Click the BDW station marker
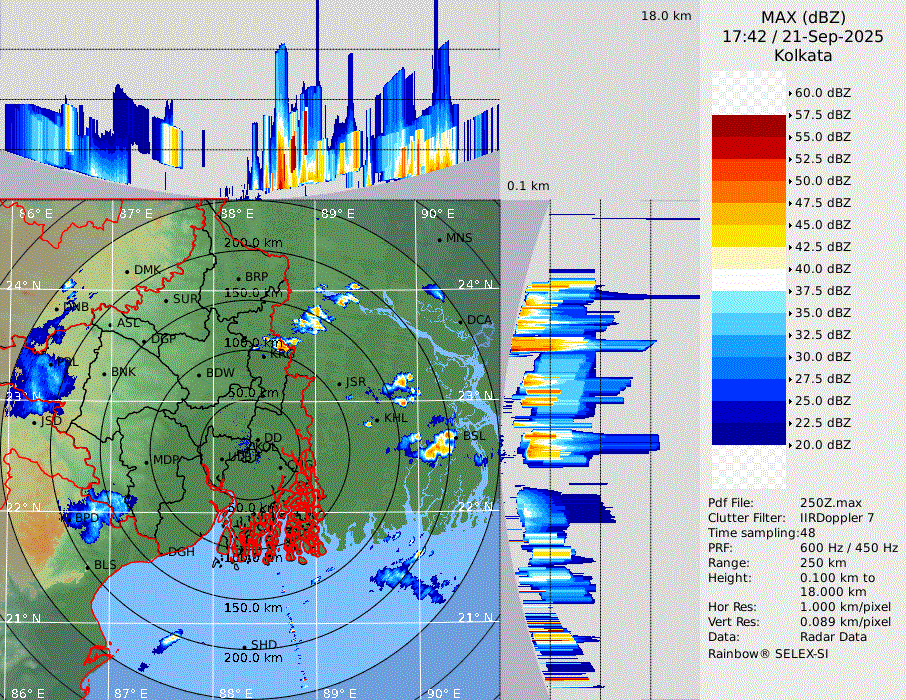The image size is (906, 700). point(199,374)
